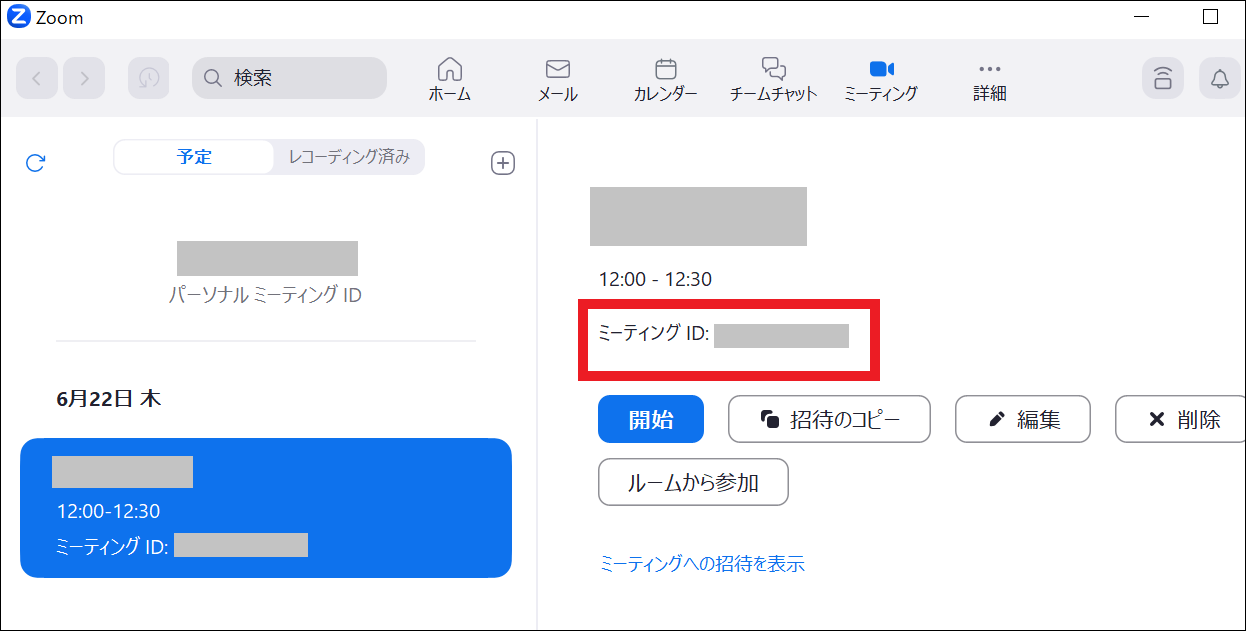Switch to レコーディング済み tab

349,157
